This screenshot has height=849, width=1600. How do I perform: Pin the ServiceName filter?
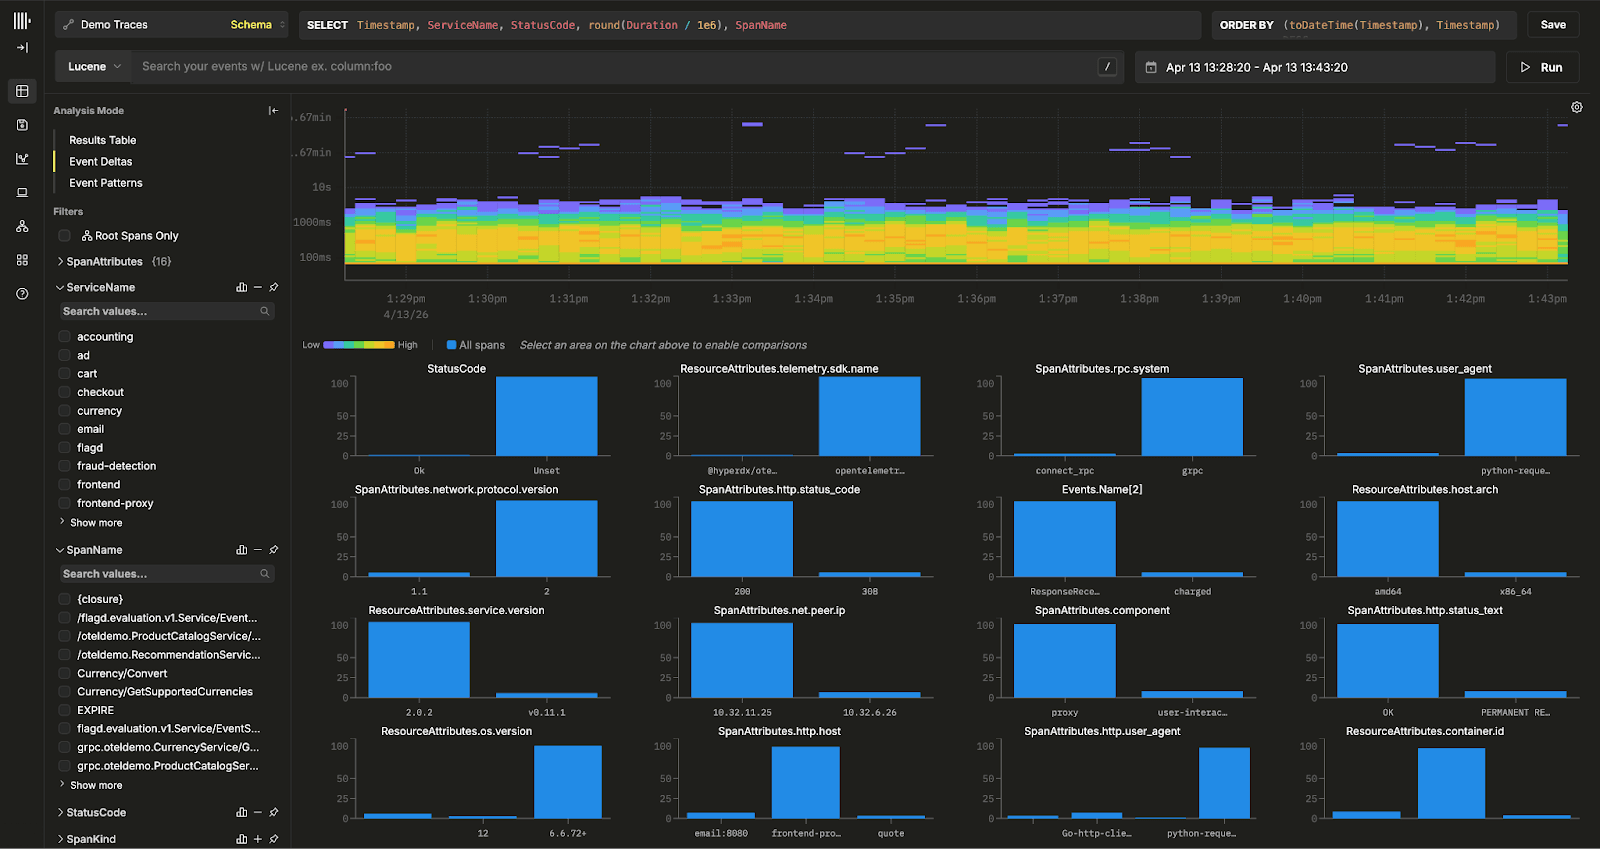[274, 287]
